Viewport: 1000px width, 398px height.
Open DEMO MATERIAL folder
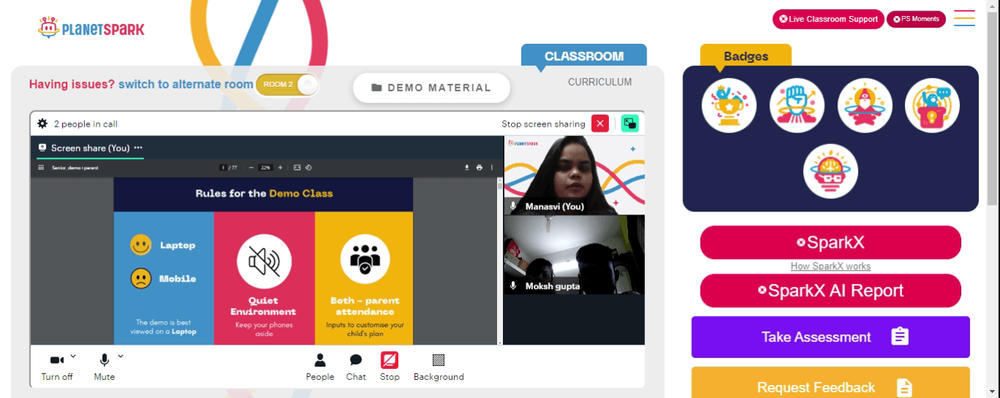pyautogui.click(x=431, y=87)
